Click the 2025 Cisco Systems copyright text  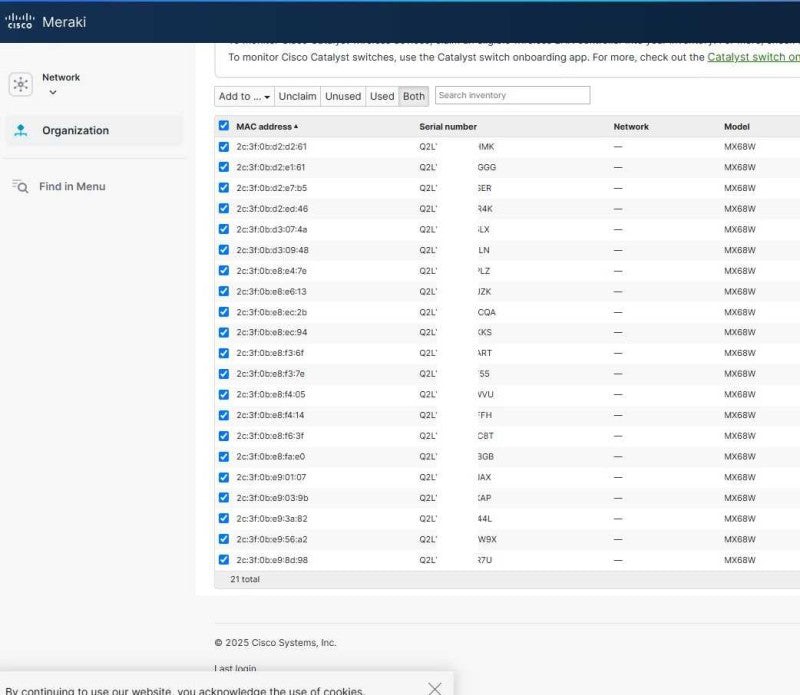click(276, 643)
